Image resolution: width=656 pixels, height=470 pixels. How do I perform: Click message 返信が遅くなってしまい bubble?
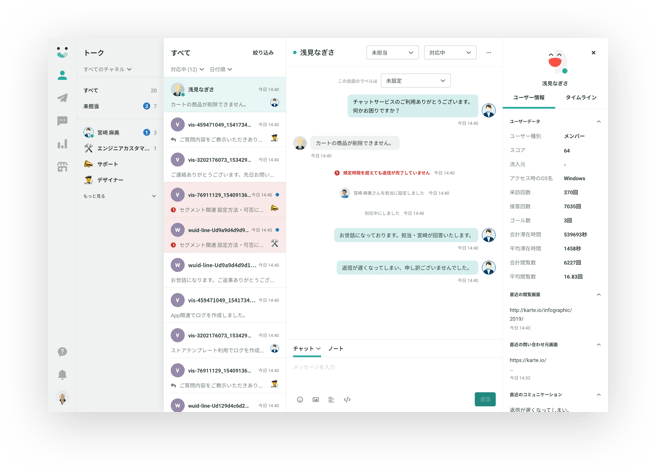pos(407,267)
